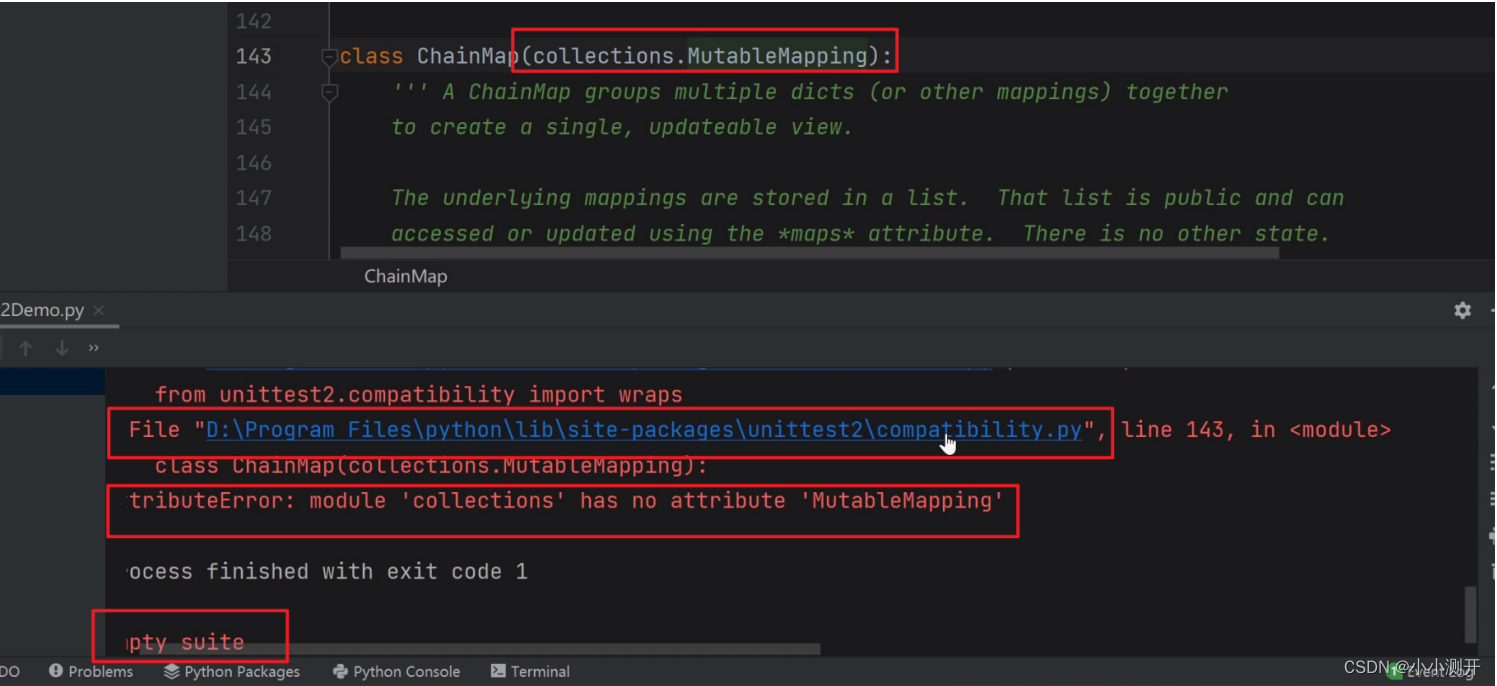Open the compatibility.py file link in traceback
Image resolution: width=1497 pixels, height=686 pixels.
click(644, 430)
